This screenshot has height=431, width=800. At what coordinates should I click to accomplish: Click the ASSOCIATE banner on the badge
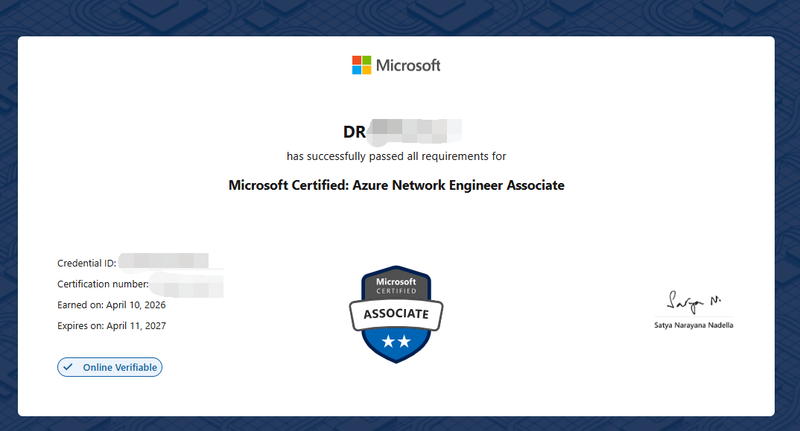[395, 313]
